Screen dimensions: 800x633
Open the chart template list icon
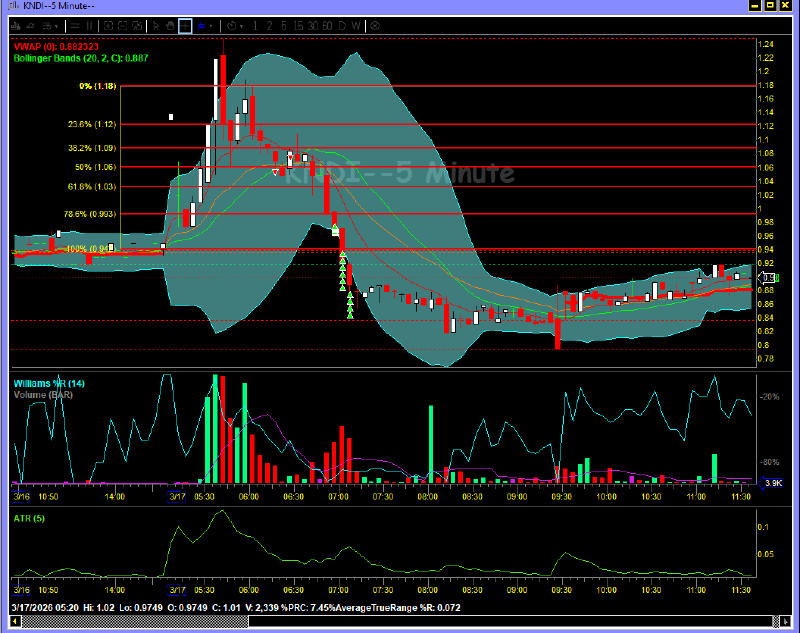coord(47,26)
